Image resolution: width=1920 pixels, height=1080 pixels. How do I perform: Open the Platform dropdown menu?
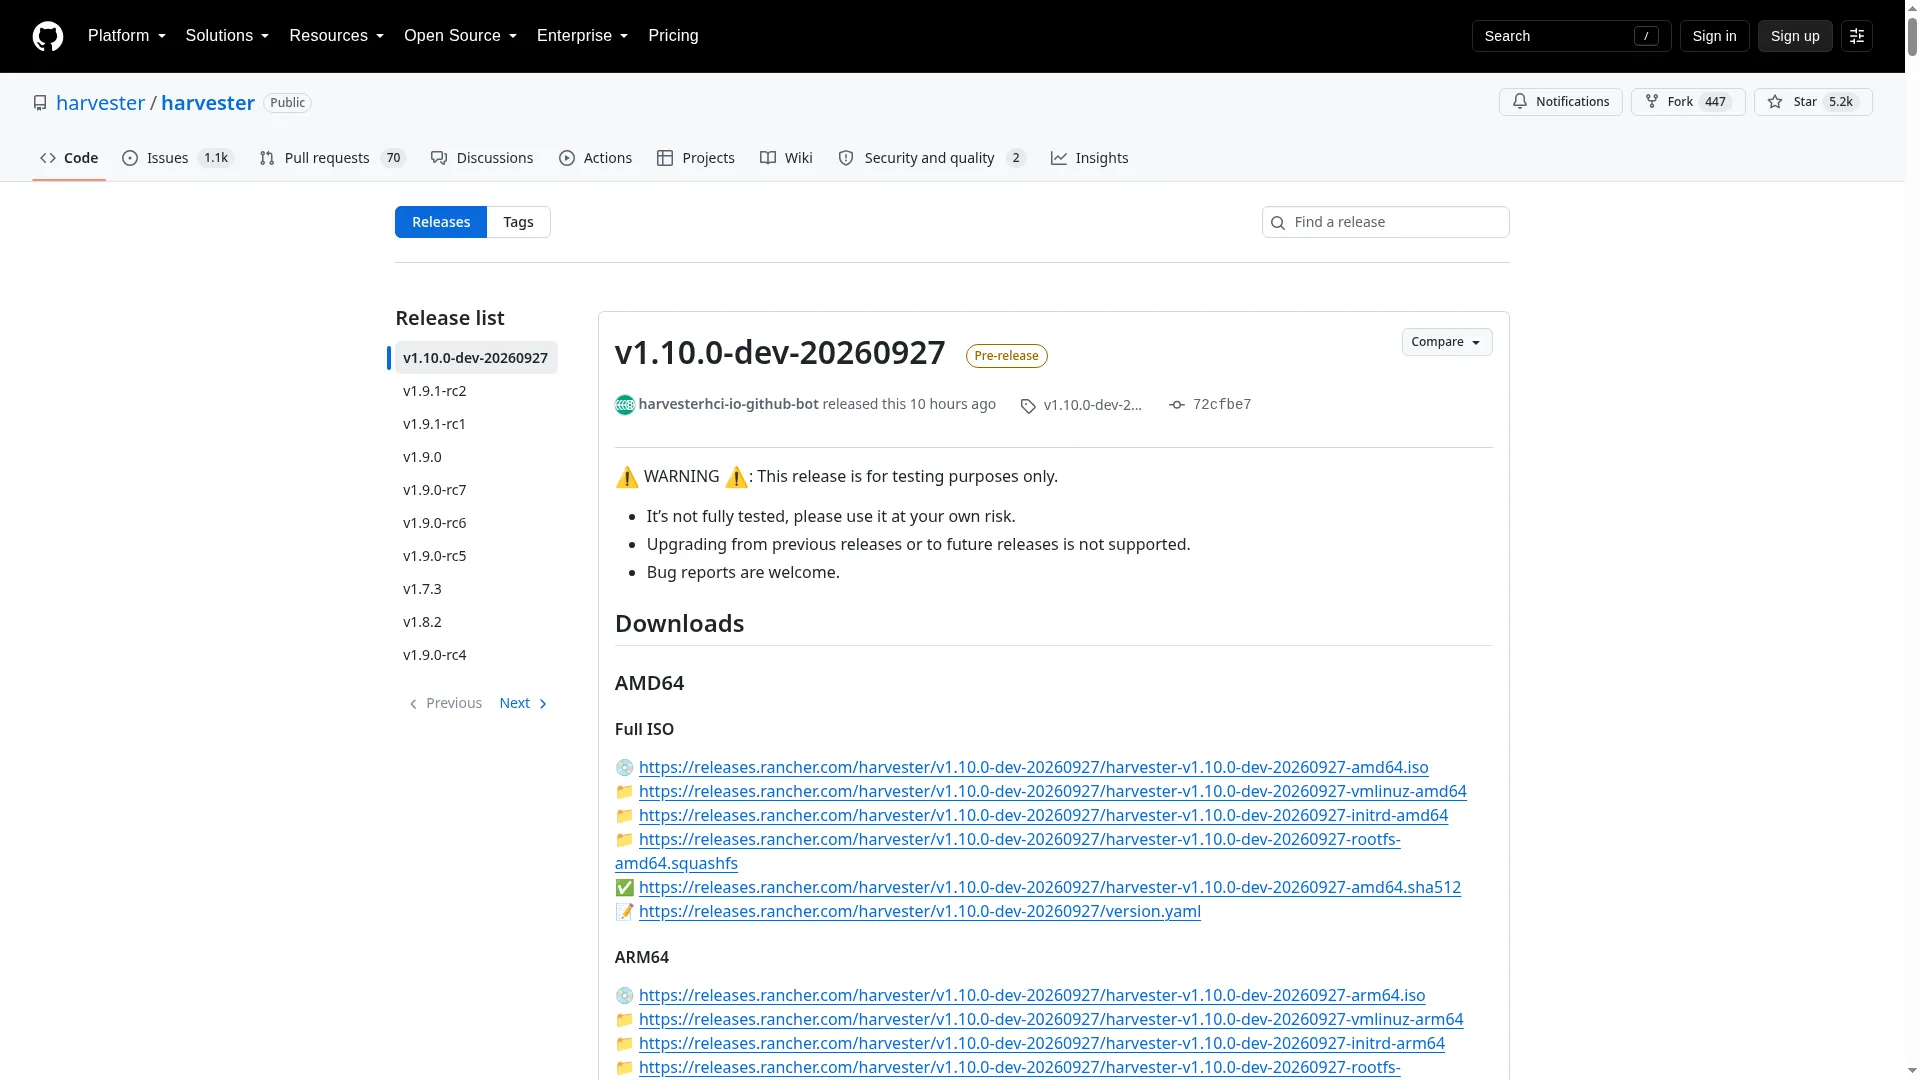pos(127,36)
